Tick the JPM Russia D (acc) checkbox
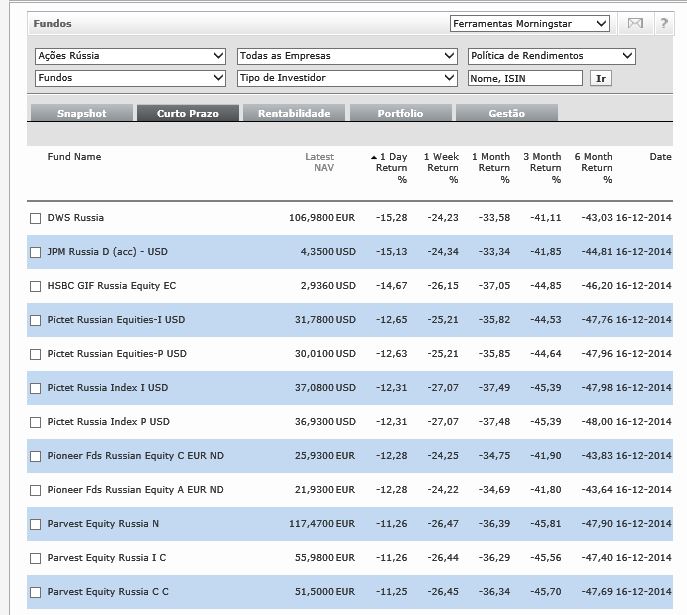The width and height of the screenshot is (687, 615). (x=35, y=252)
